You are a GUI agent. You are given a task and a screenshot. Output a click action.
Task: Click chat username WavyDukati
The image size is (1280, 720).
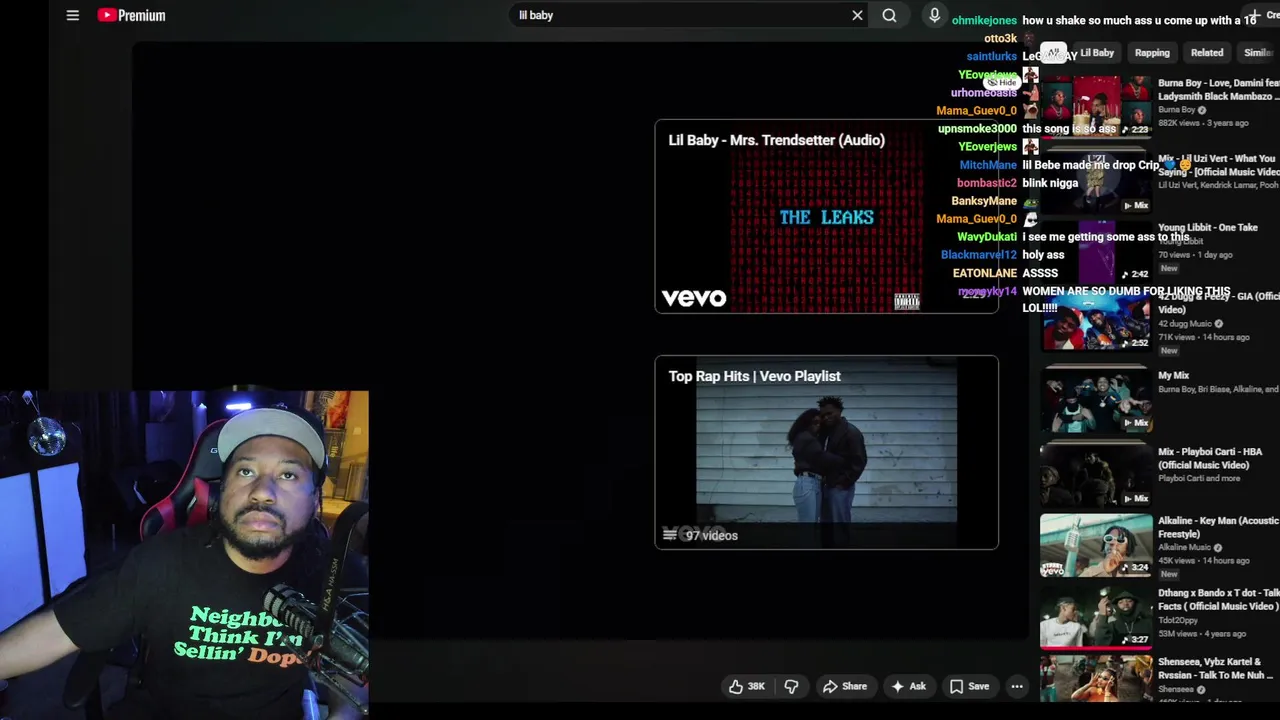pyautogui.click(x=987, y=237)
